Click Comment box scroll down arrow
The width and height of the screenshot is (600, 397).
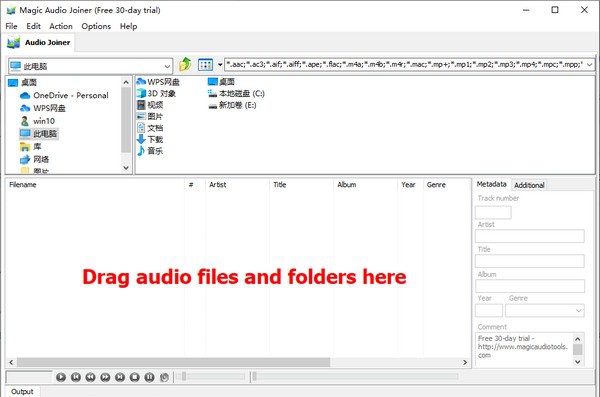click(578, 361)
